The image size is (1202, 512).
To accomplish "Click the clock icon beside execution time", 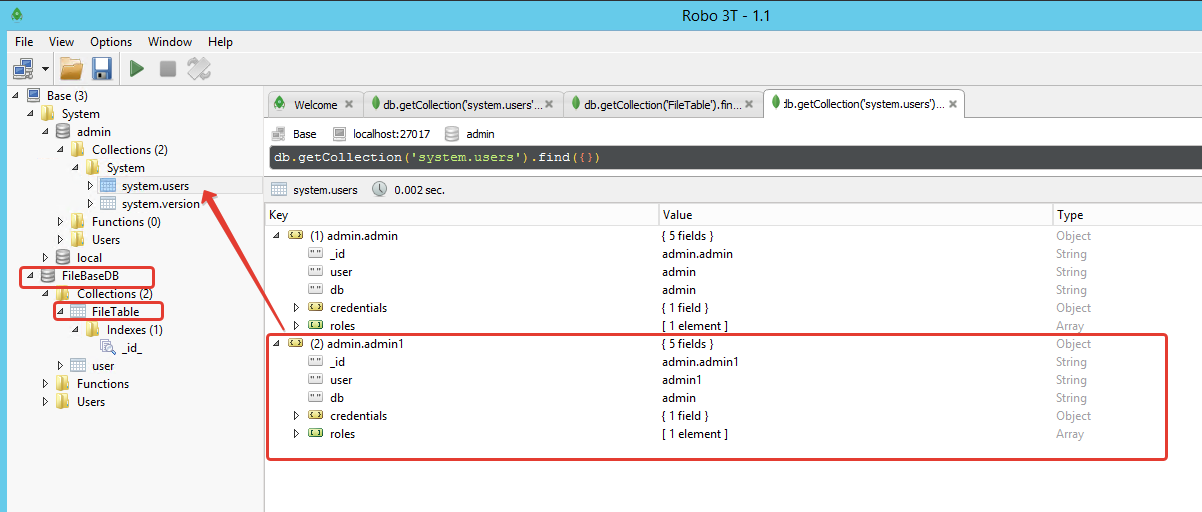I will coord(380,190).
